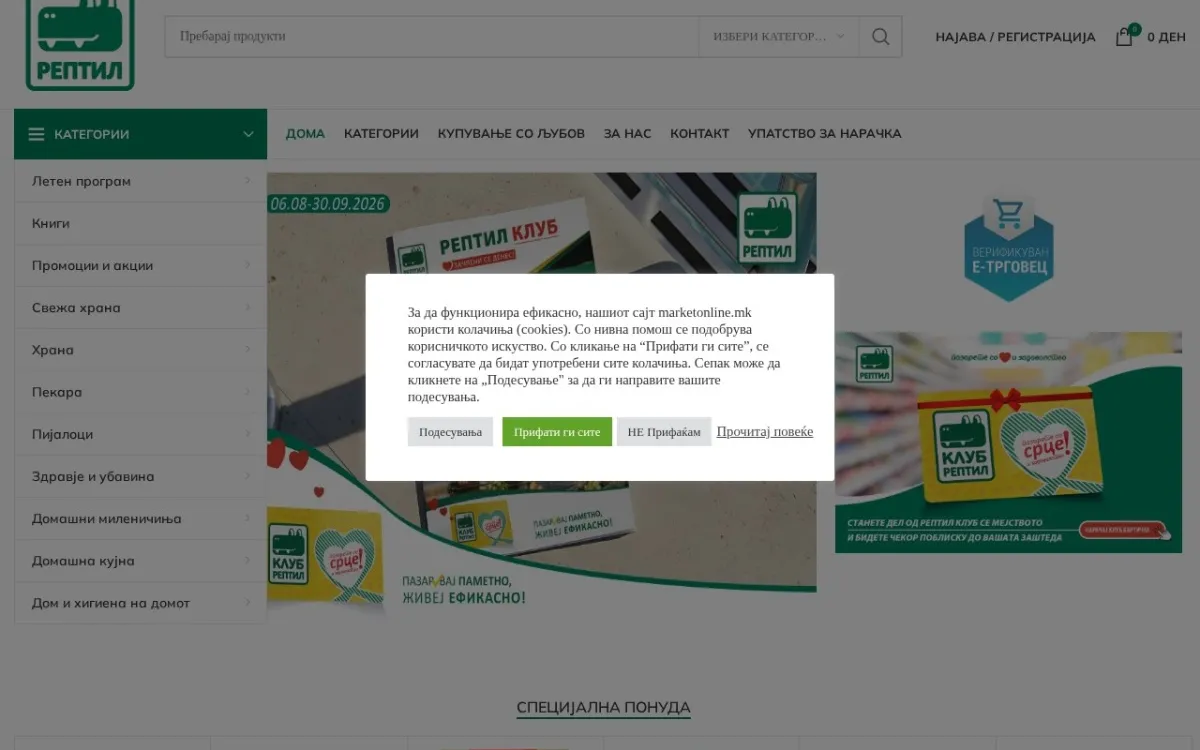Open the Клуб Рептил card banner

pyautogui.click(x=1008, y=442)
